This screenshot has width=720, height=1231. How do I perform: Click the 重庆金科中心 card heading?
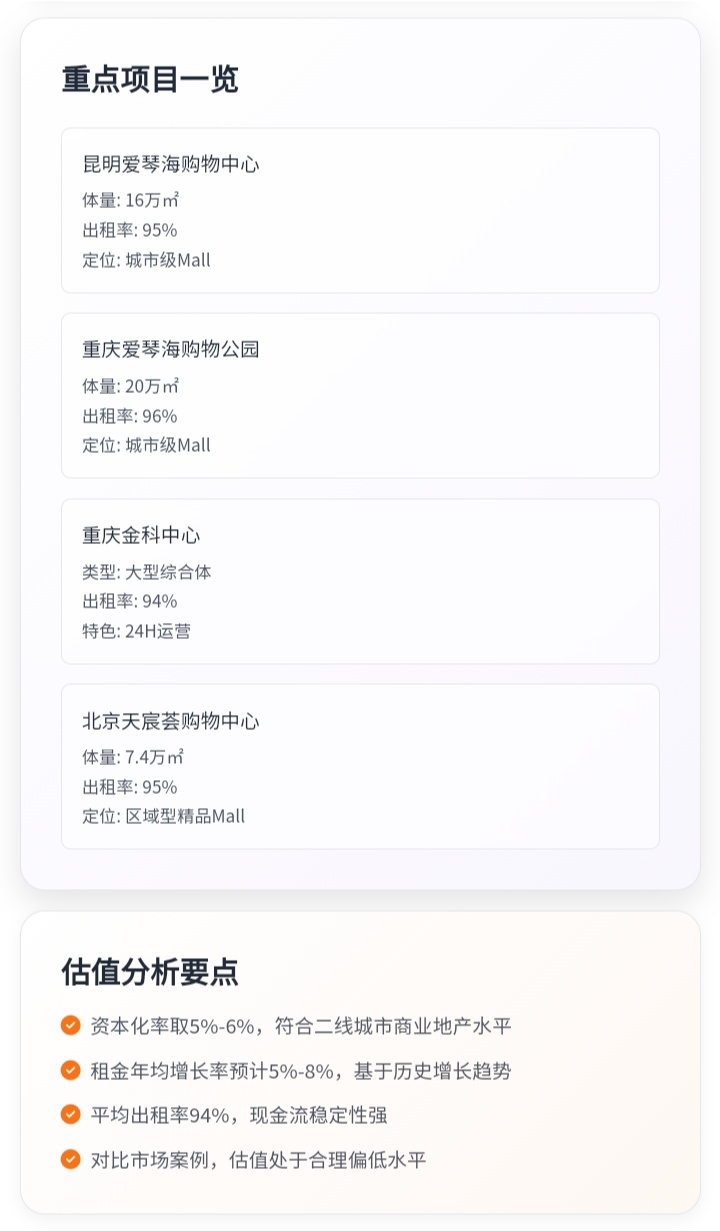tap(141, 535)
